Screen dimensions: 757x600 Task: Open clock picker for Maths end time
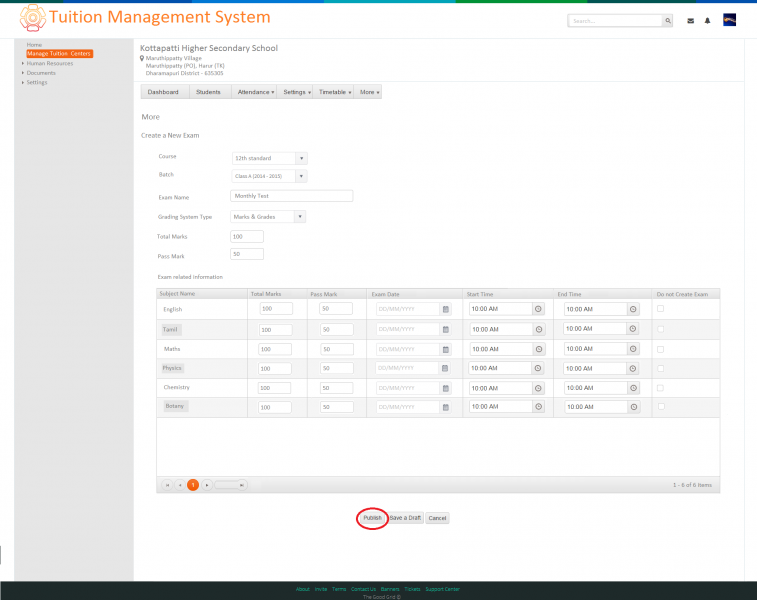(633, 349)
